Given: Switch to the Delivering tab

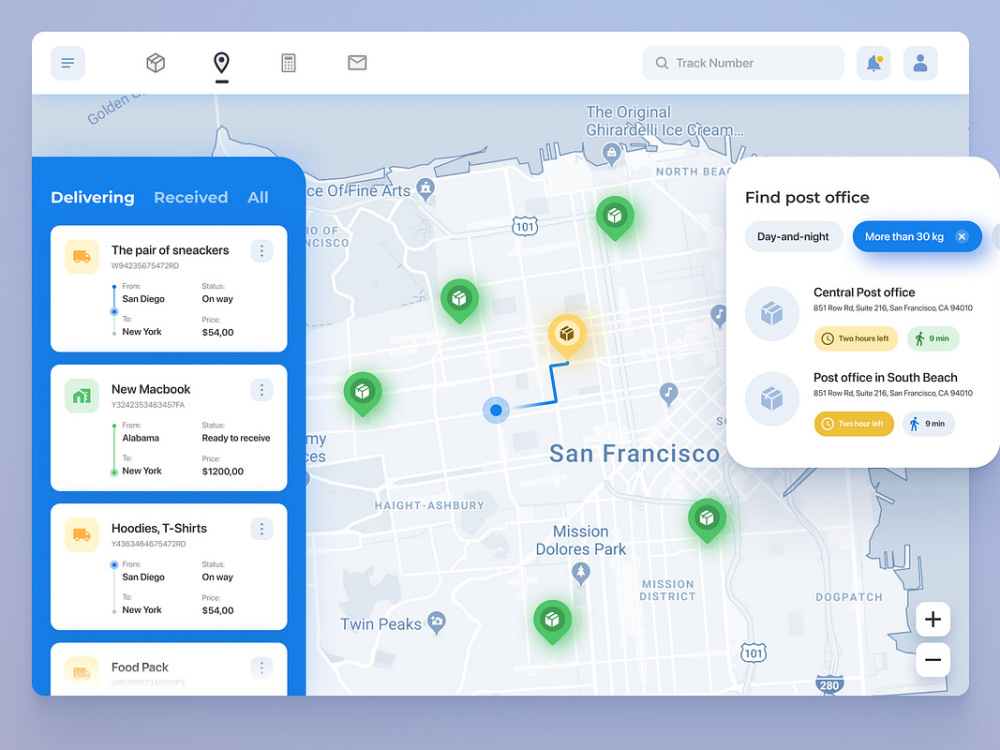Looking at the screenshot, I should pyautogui.click(x=92, y=197).
